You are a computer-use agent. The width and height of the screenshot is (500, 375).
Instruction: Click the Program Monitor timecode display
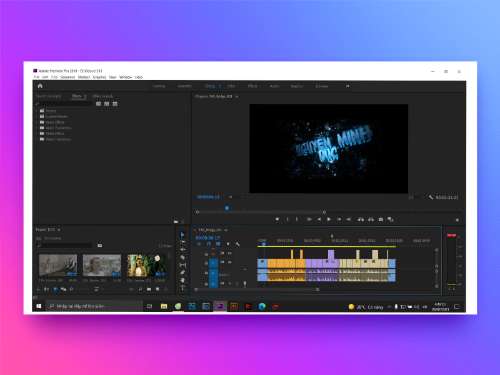(208, 197)
